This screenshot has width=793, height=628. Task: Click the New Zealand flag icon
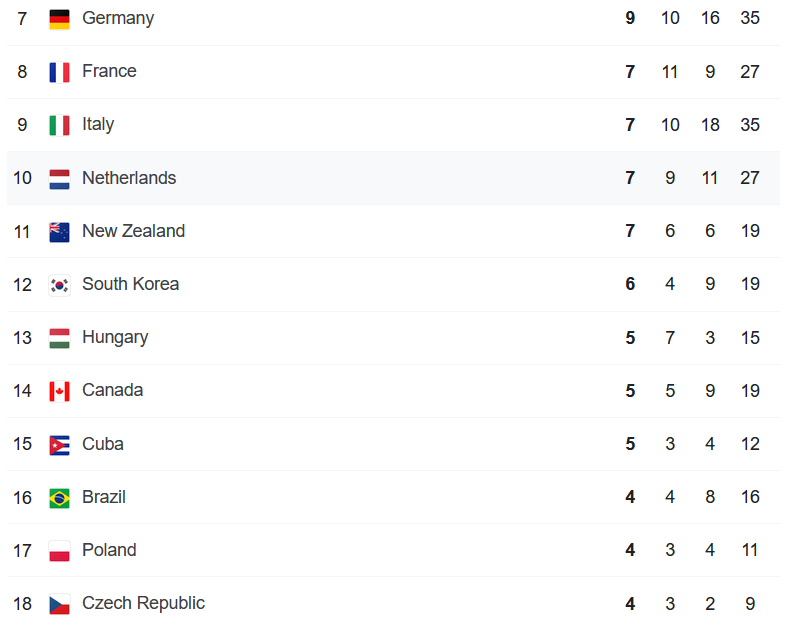(x=59, y=232)
